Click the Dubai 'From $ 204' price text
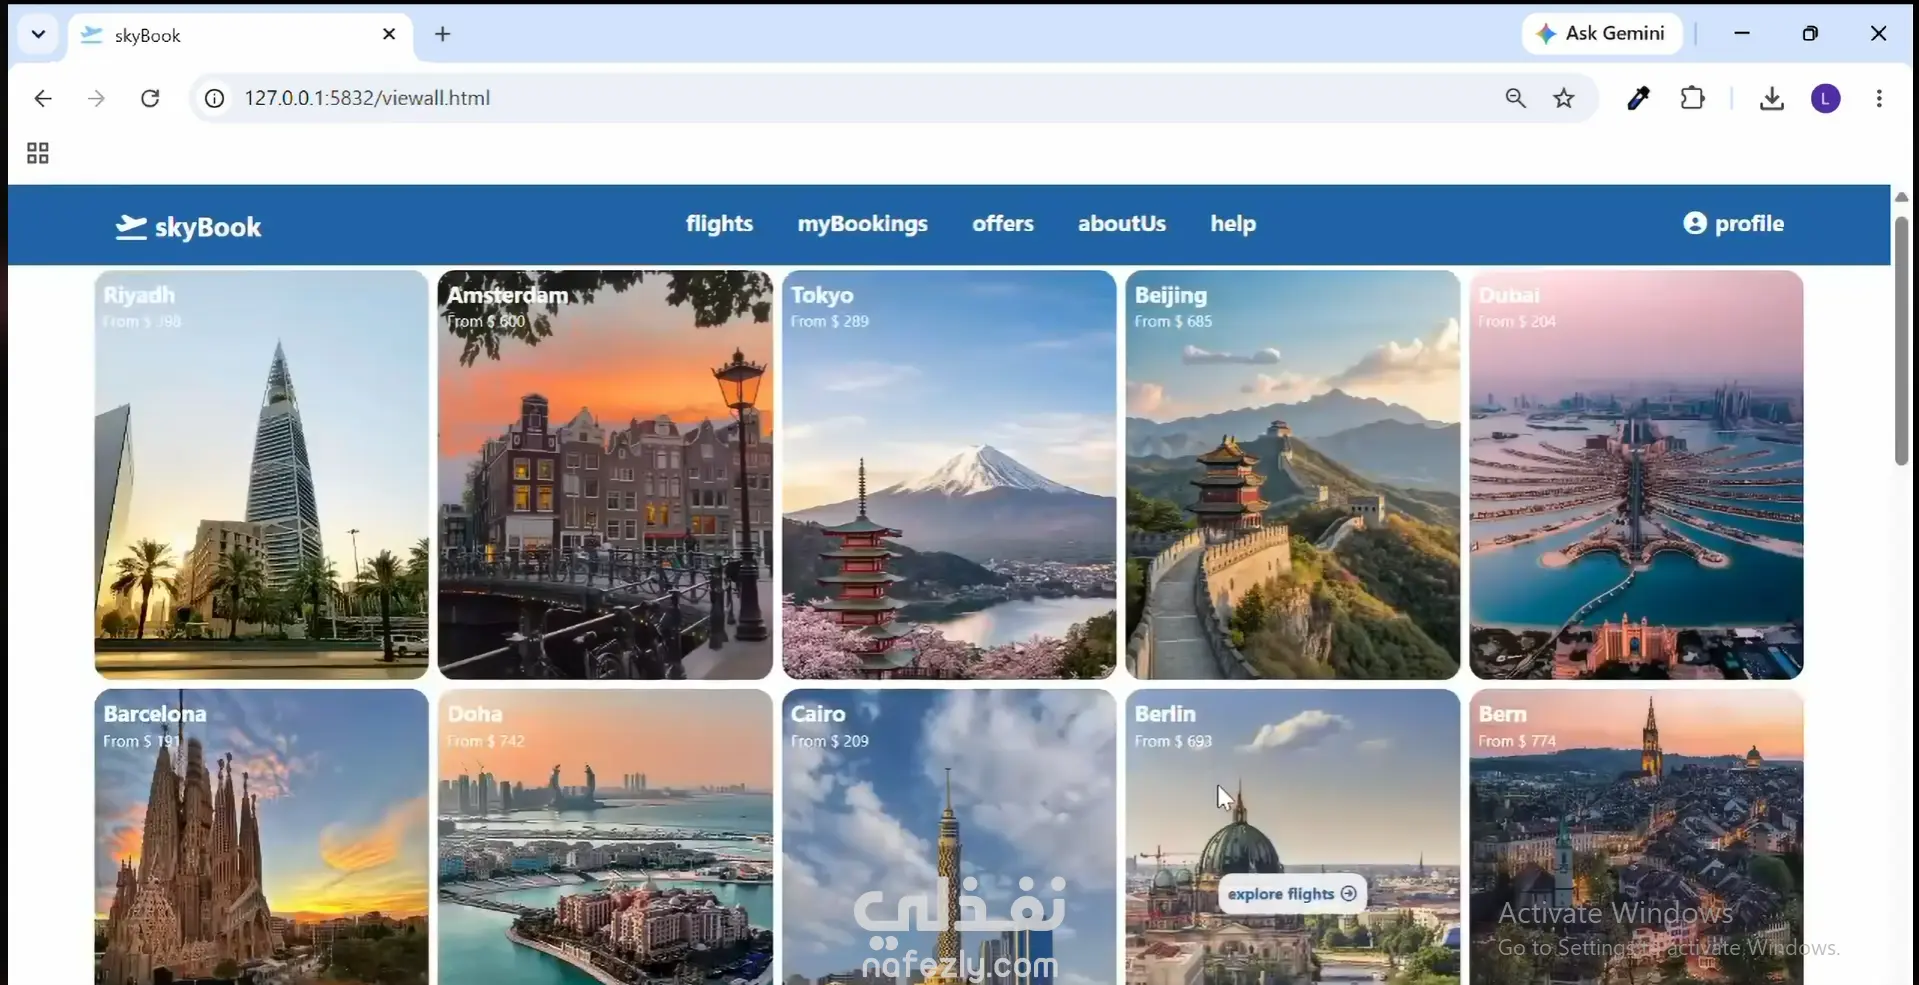The image size is (1919, 985). [1517, 321]
